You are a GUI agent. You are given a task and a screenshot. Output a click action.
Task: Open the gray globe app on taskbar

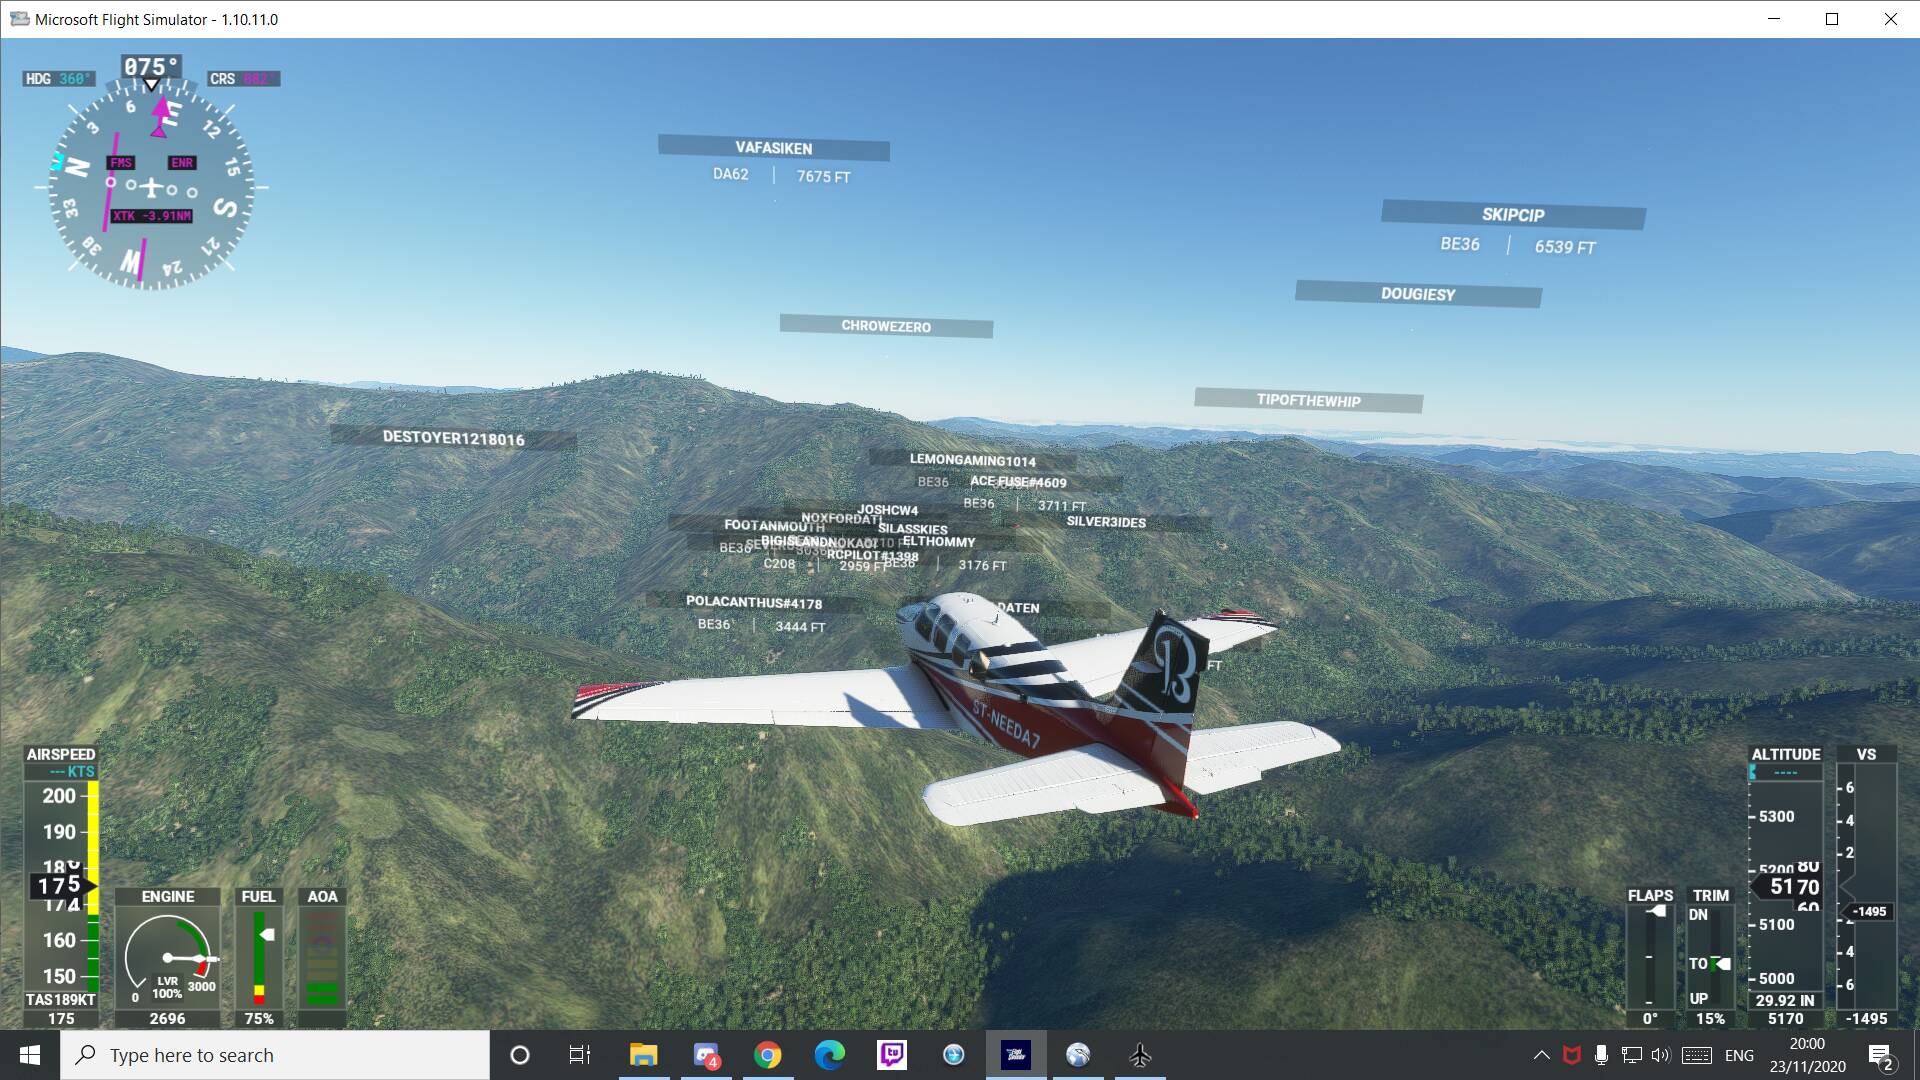tap(1078, 1055)
